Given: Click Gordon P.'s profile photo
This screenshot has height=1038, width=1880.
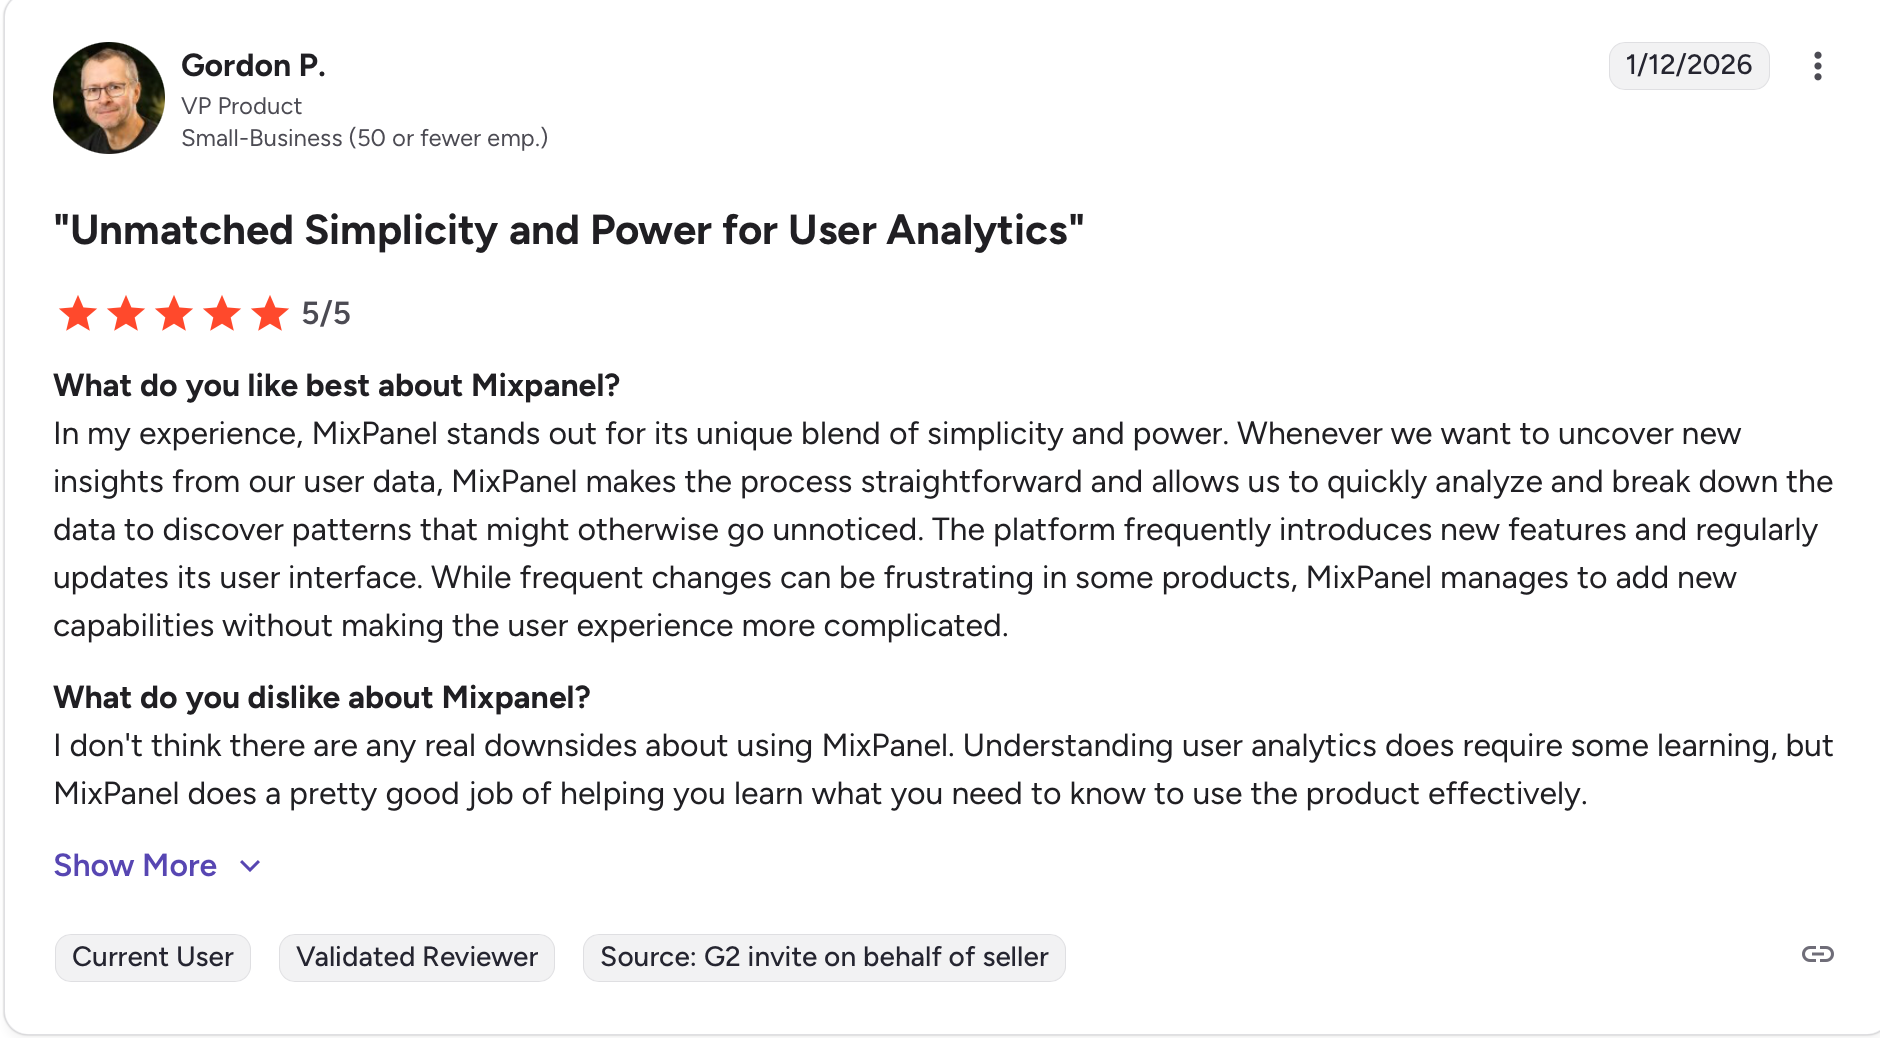Looking at the screenshot, I should pyautogui.click(x=109, y=98).
